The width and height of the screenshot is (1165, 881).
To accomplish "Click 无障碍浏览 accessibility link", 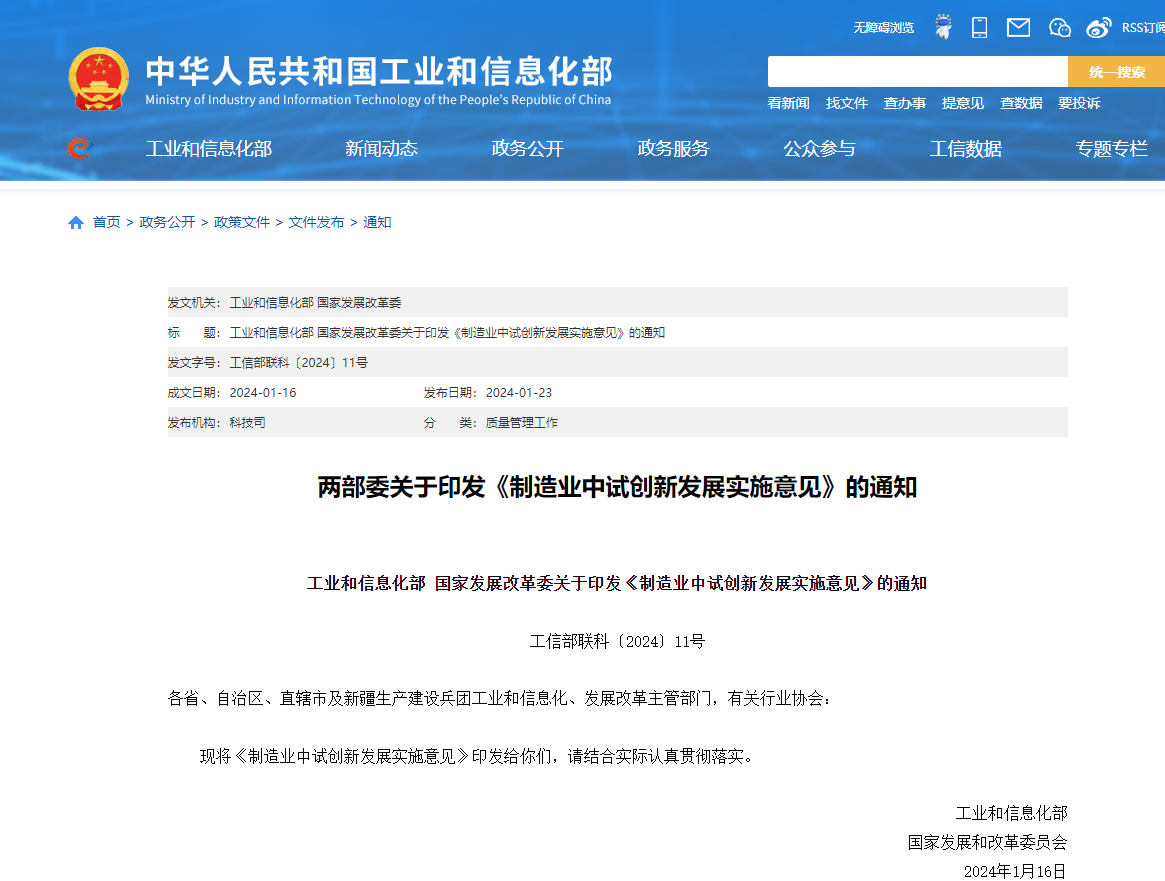I will coord(883,27).
